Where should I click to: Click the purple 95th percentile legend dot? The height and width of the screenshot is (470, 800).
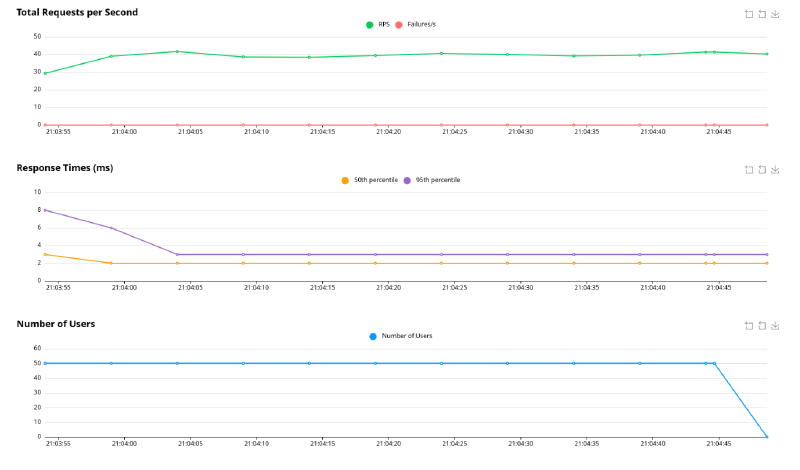pyautogui.click(x=407, y=180)
